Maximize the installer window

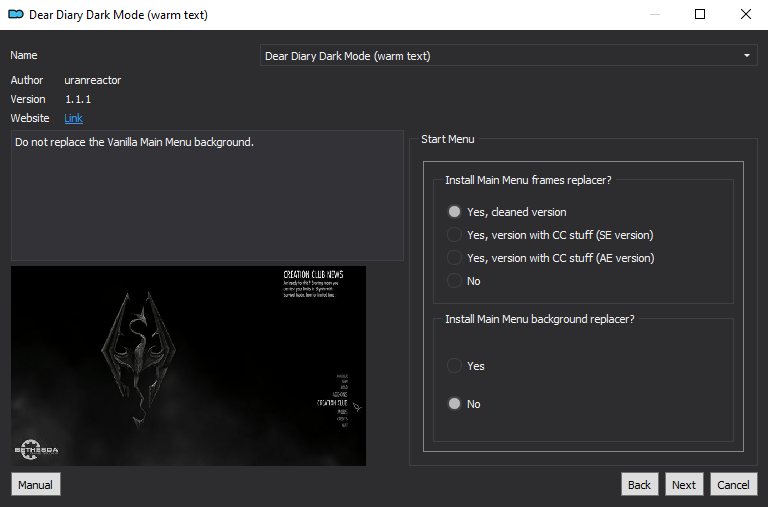point(700,14)
